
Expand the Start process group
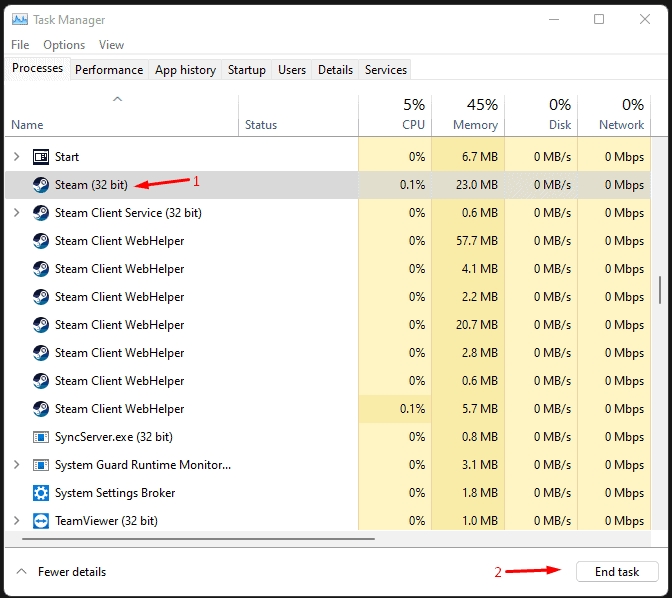click(x=16, y=157)
